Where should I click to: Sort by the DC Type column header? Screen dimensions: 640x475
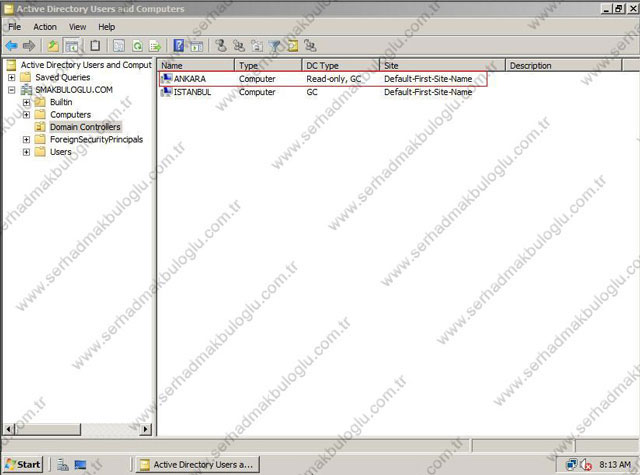340,65
